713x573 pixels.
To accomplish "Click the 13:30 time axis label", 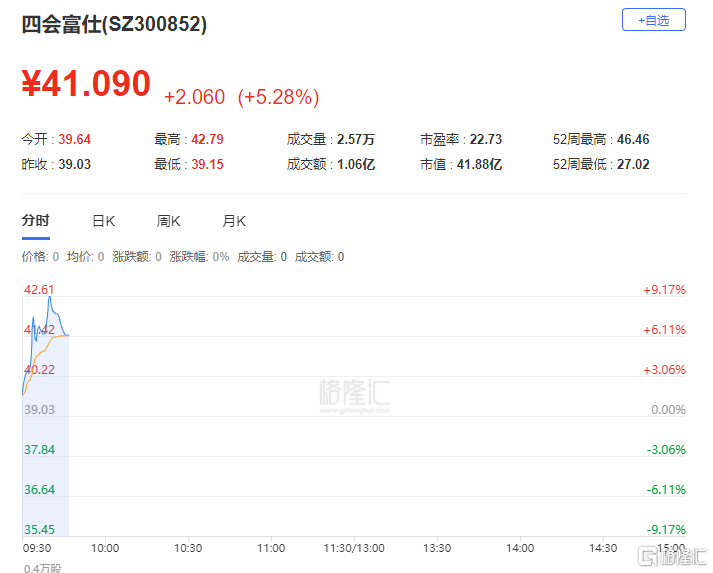I will point(437,548).
